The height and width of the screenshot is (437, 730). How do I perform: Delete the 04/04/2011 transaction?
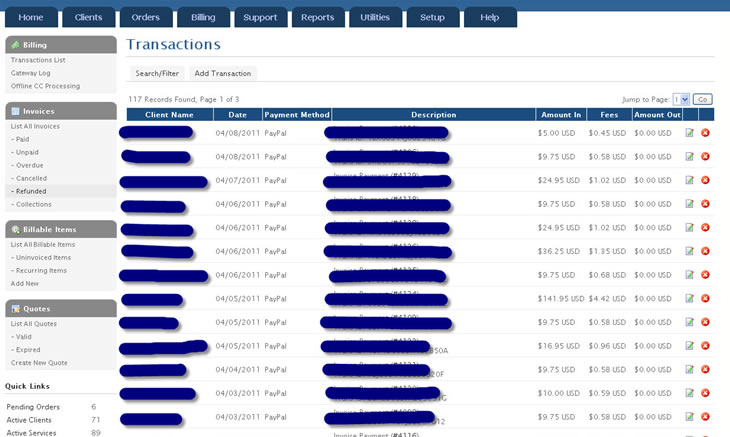tap(705, 369)
